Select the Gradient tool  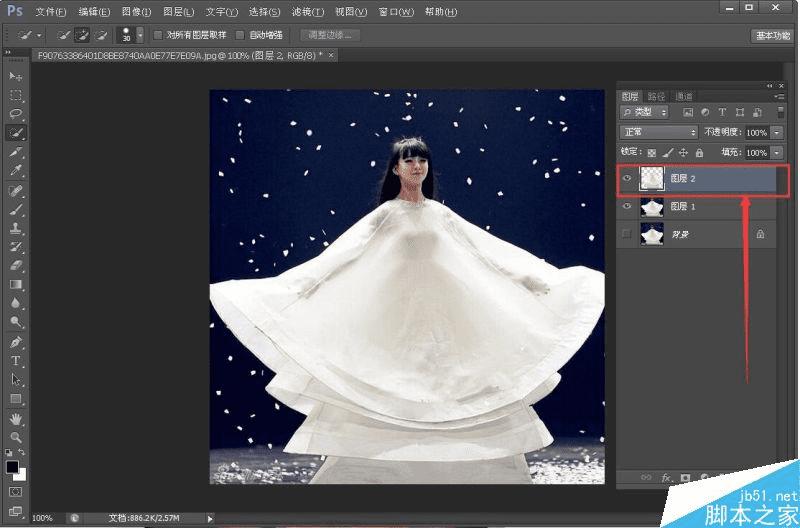tap(16, 285)
